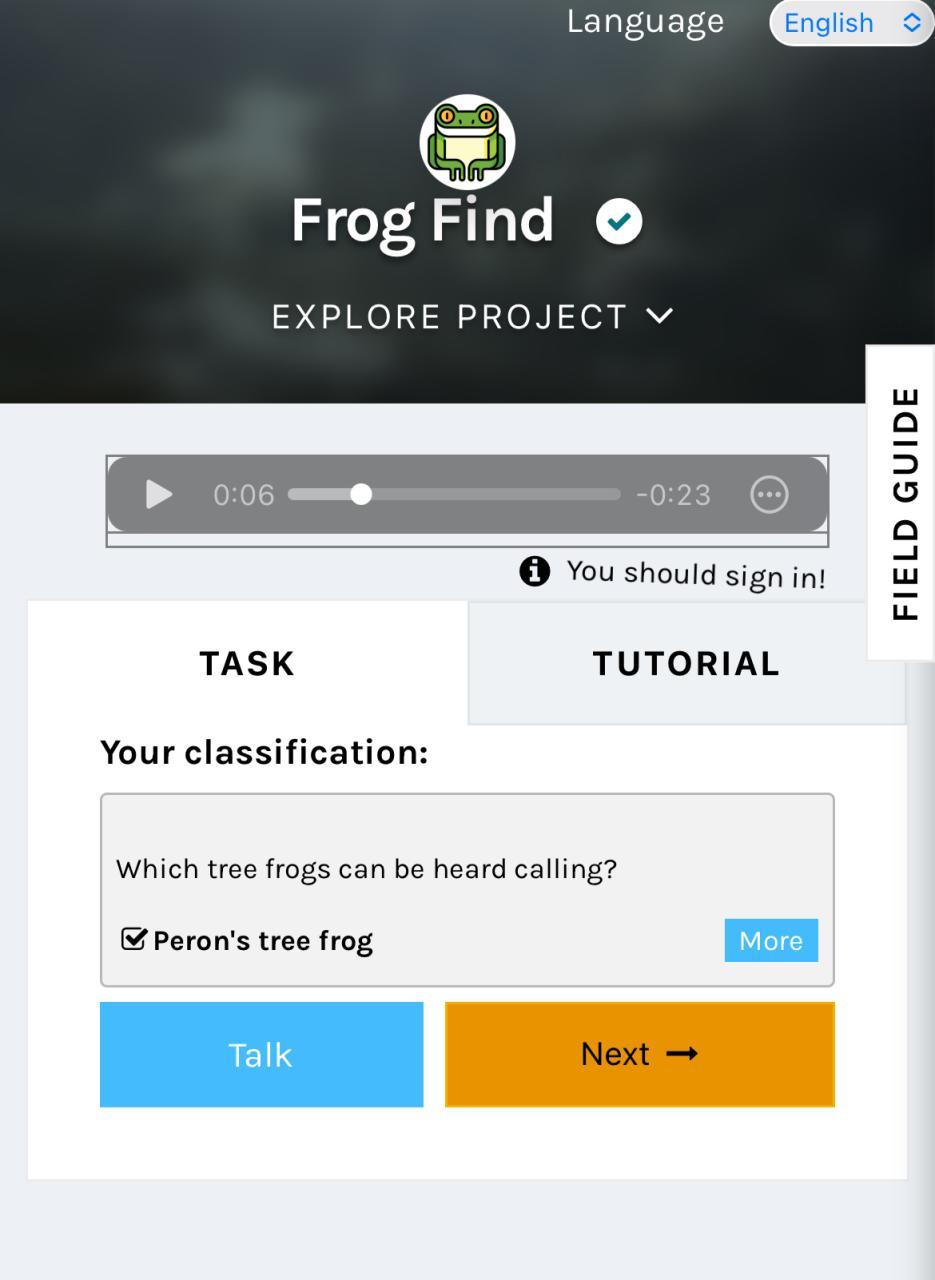
Task: Click the Frog Find project title
Action: 422,220
